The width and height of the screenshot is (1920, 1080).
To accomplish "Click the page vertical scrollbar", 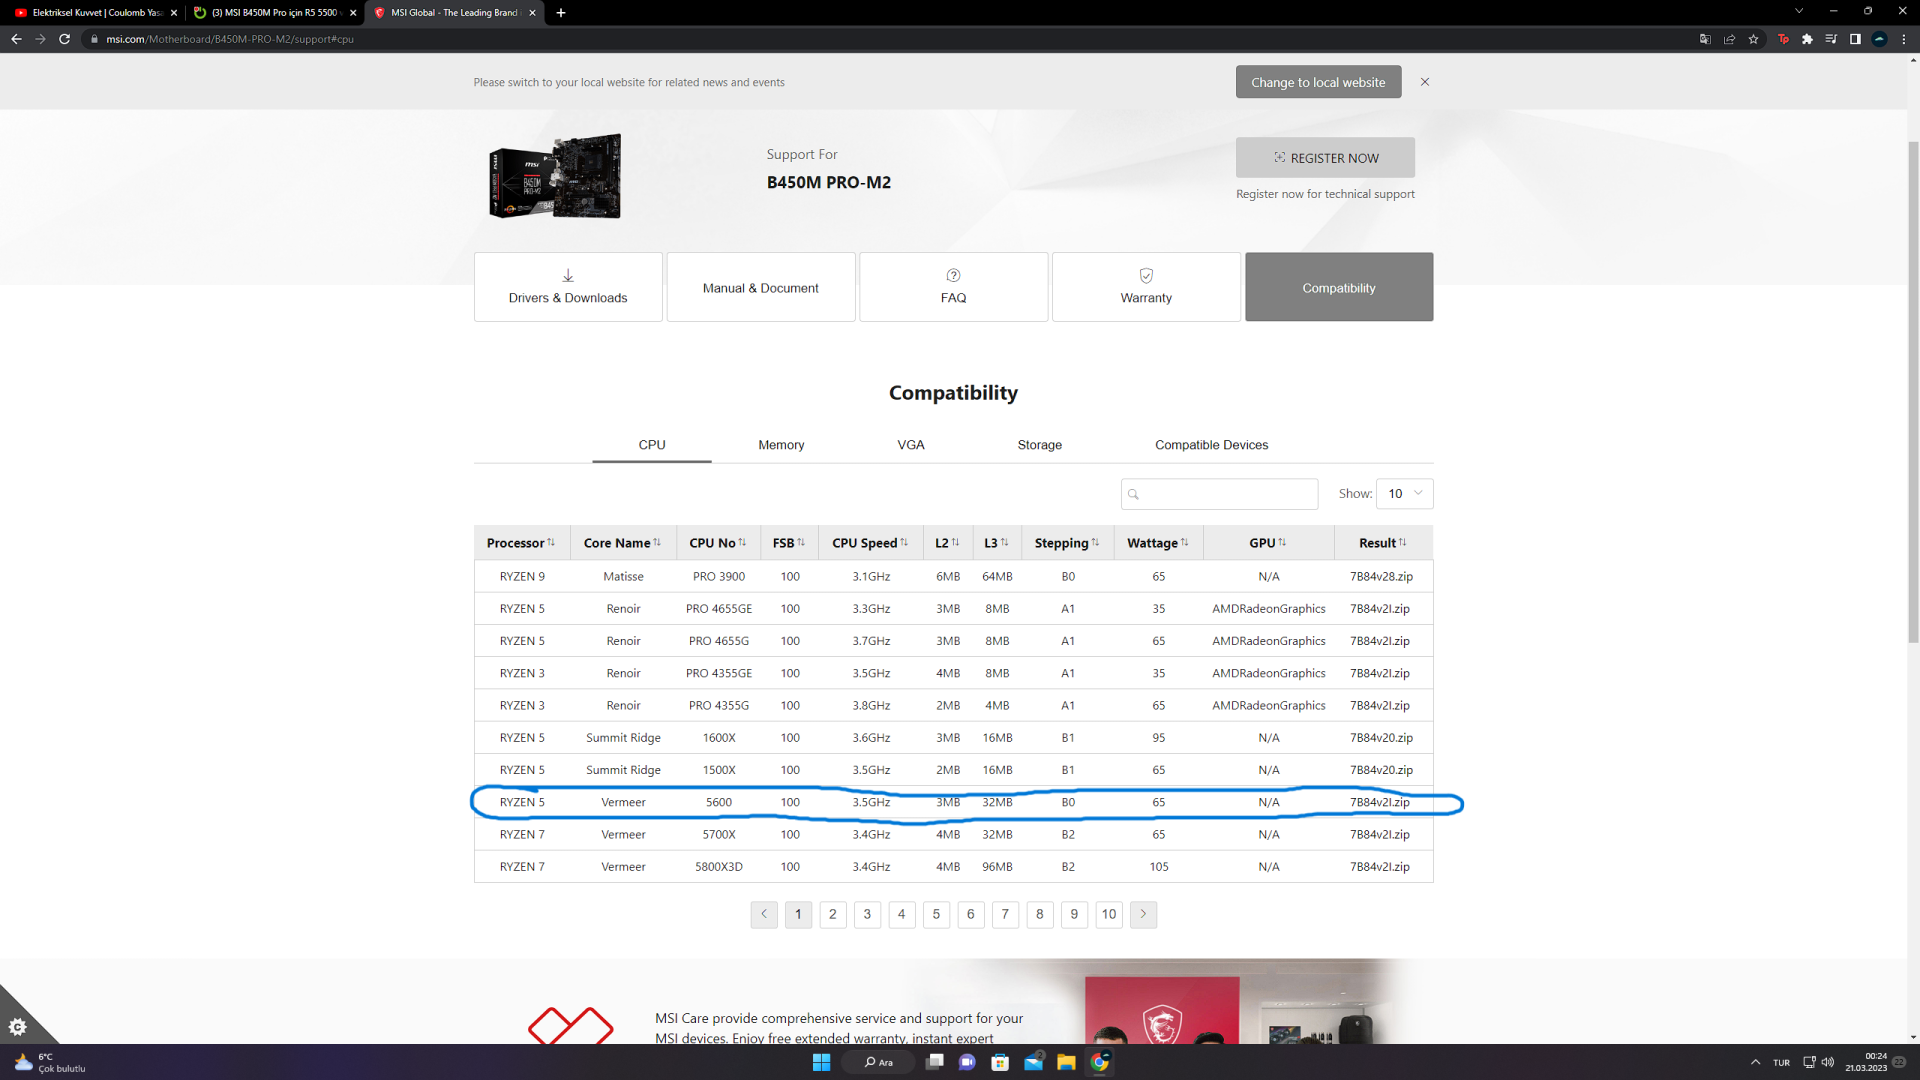I will (x=1913, y=390).
